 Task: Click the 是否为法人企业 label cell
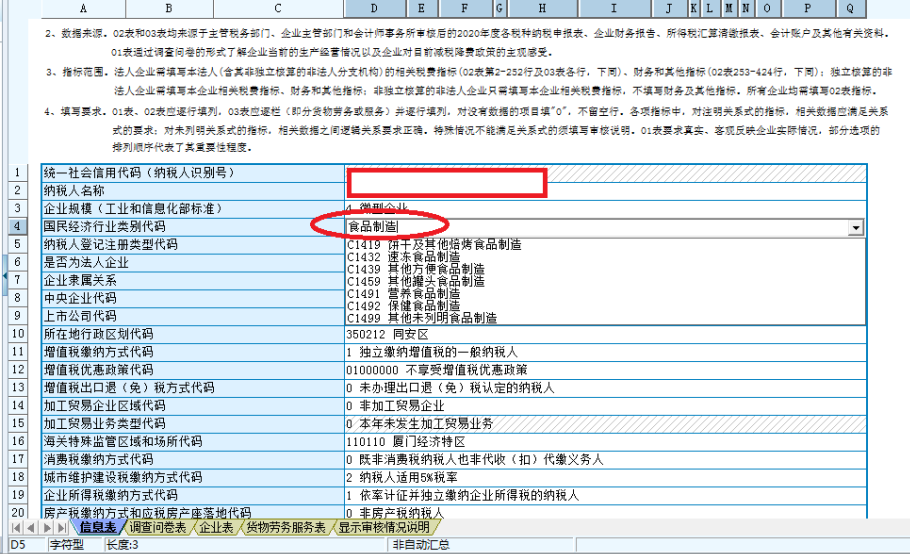[x=193, y=263]
